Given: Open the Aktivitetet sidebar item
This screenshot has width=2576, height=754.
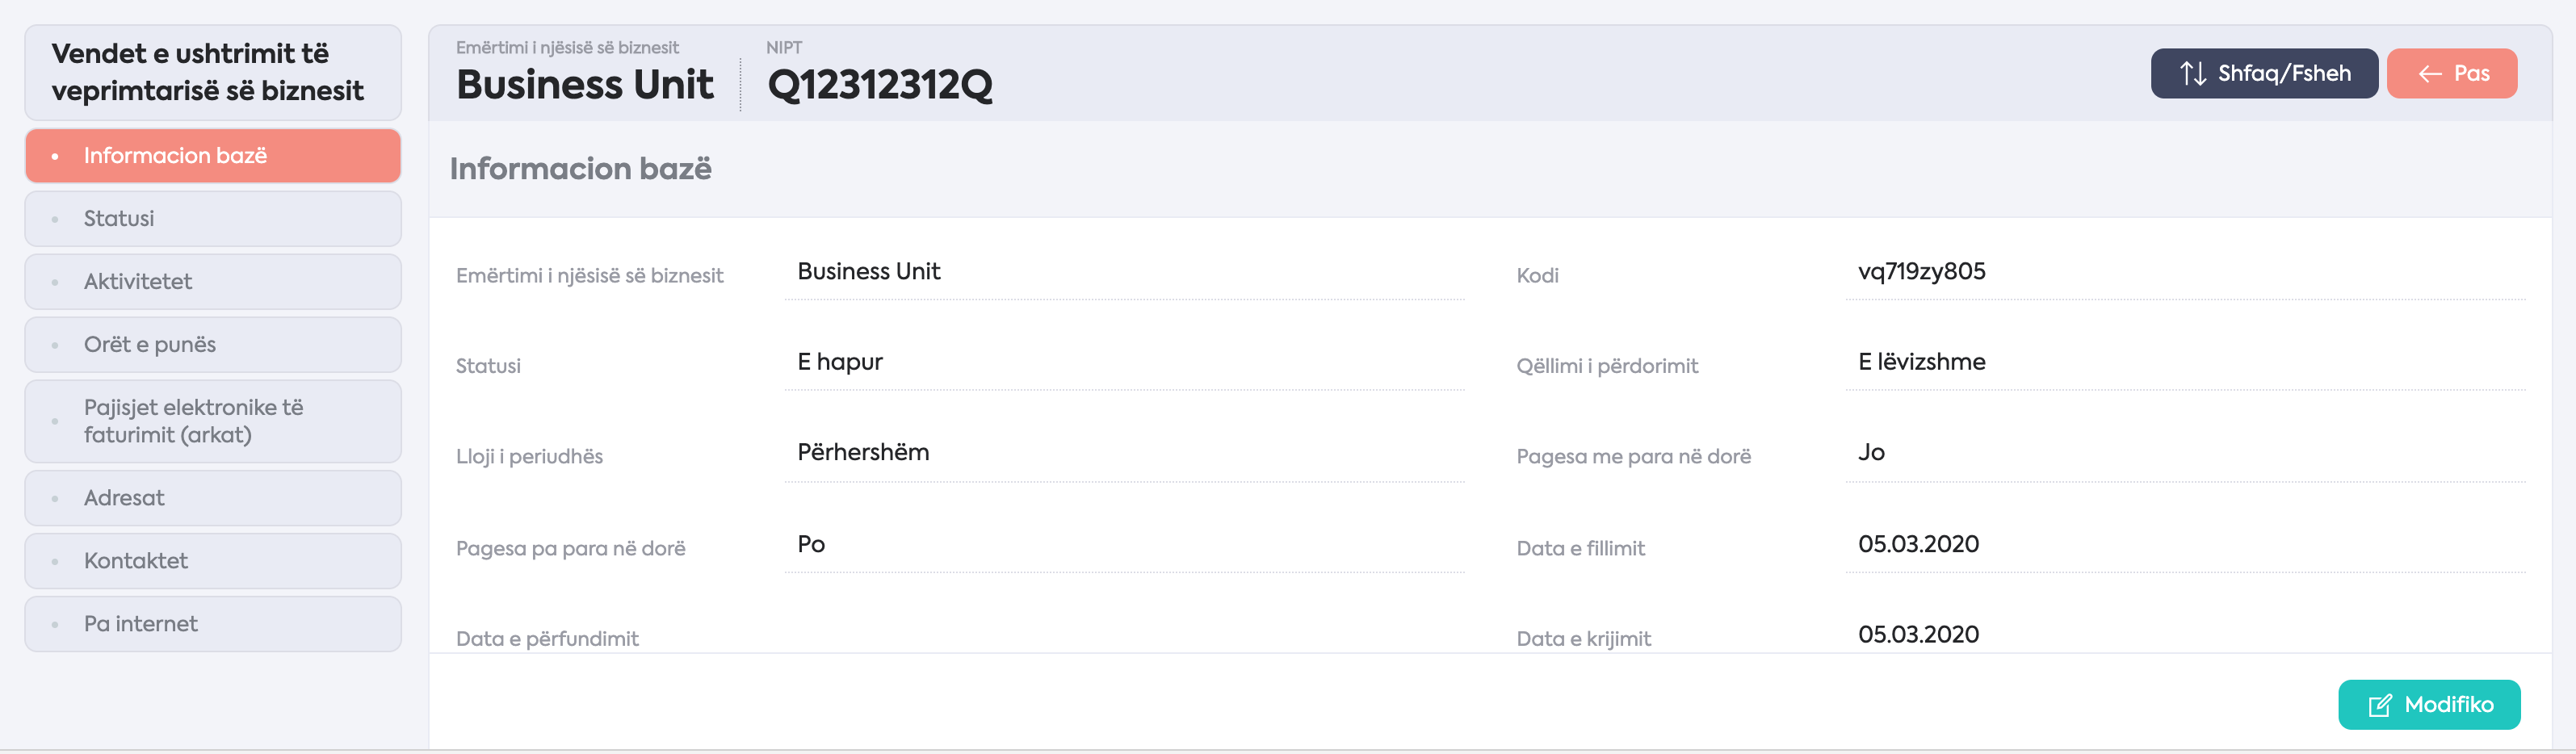Looking at the screenshot, I should [x=213, y=281].
